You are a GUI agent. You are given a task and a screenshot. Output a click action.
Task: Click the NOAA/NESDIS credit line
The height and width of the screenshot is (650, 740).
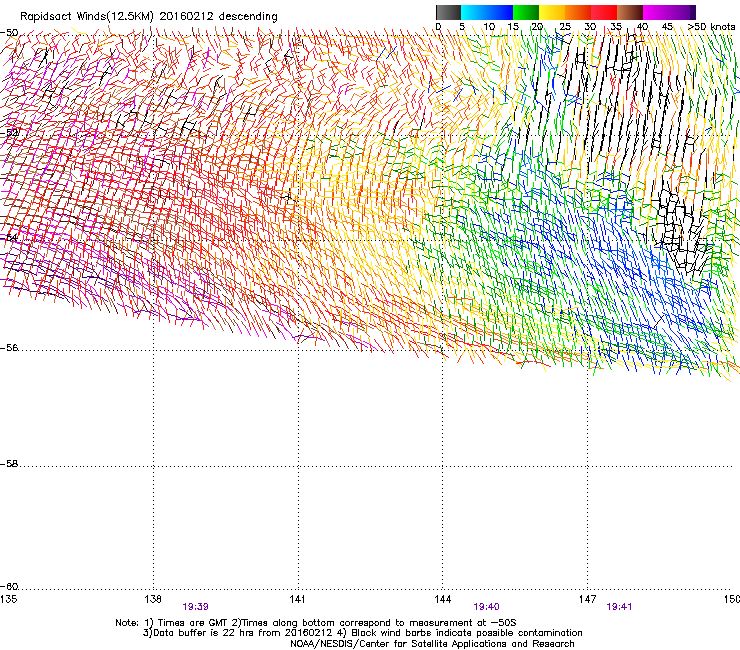point(432,644)
